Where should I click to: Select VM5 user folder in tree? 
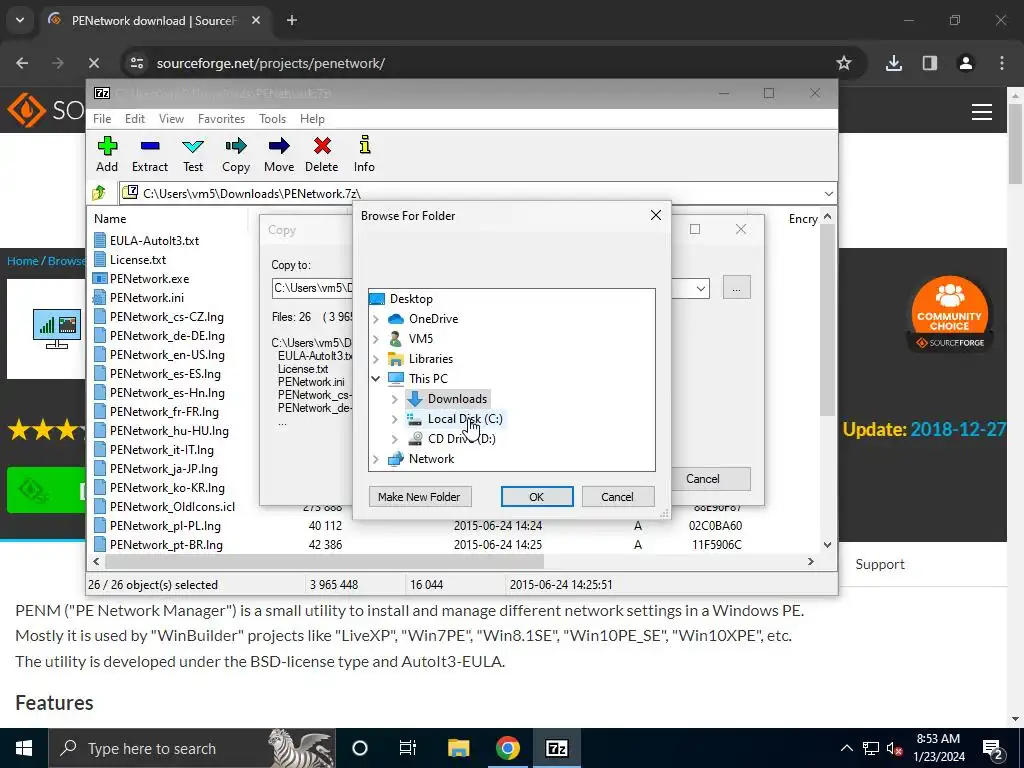pyautogui.click(x=410, y=338)
